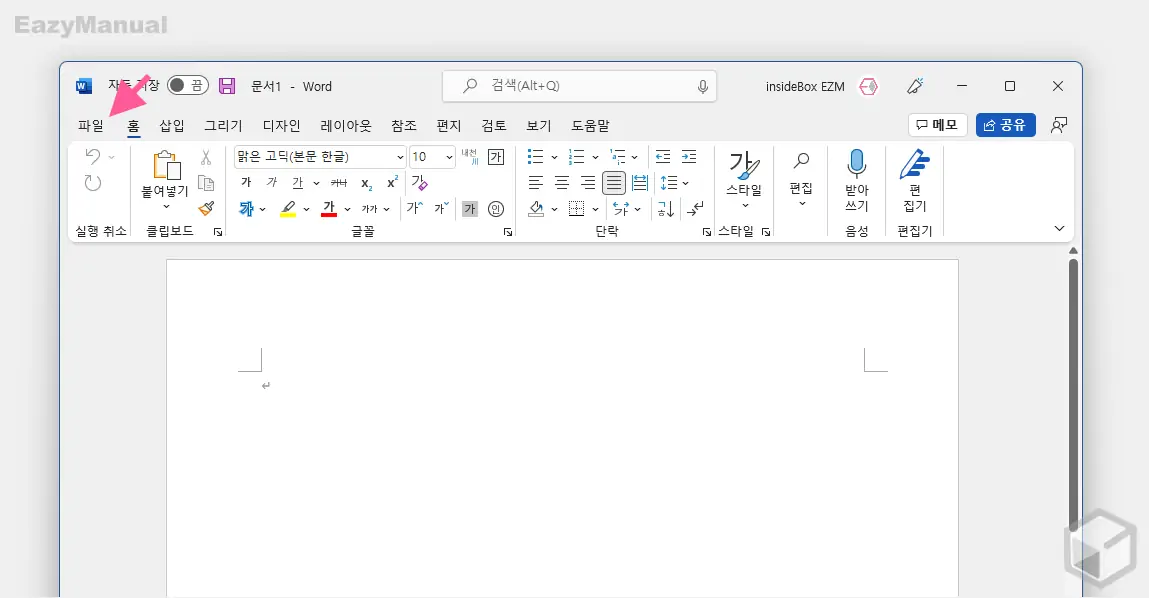Open the numbering list dropdown arrow

click(x=595, y=157)
